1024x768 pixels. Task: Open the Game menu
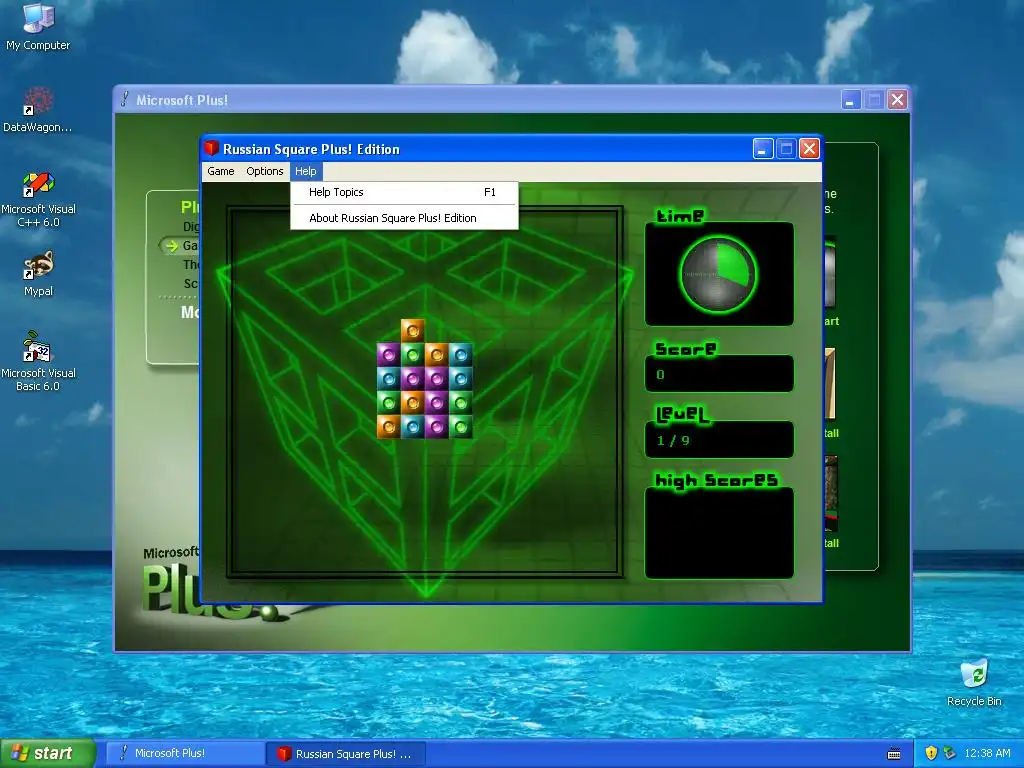[x=221, y=171]
